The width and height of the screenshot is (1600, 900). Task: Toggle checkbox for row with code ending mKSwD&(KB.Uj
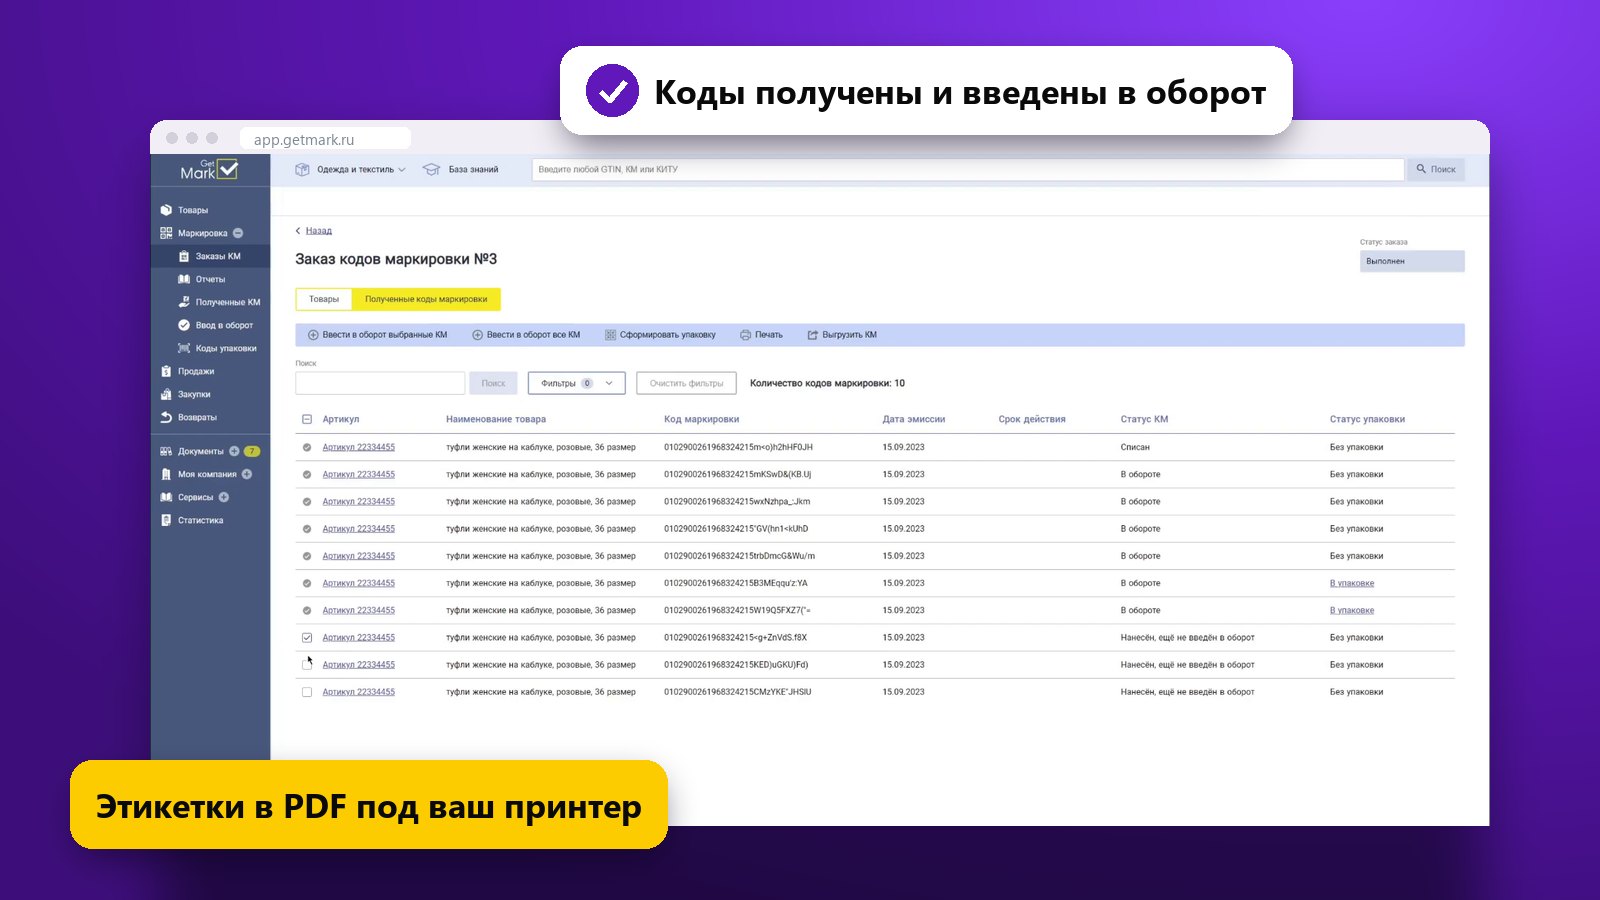tap(307, 475)
